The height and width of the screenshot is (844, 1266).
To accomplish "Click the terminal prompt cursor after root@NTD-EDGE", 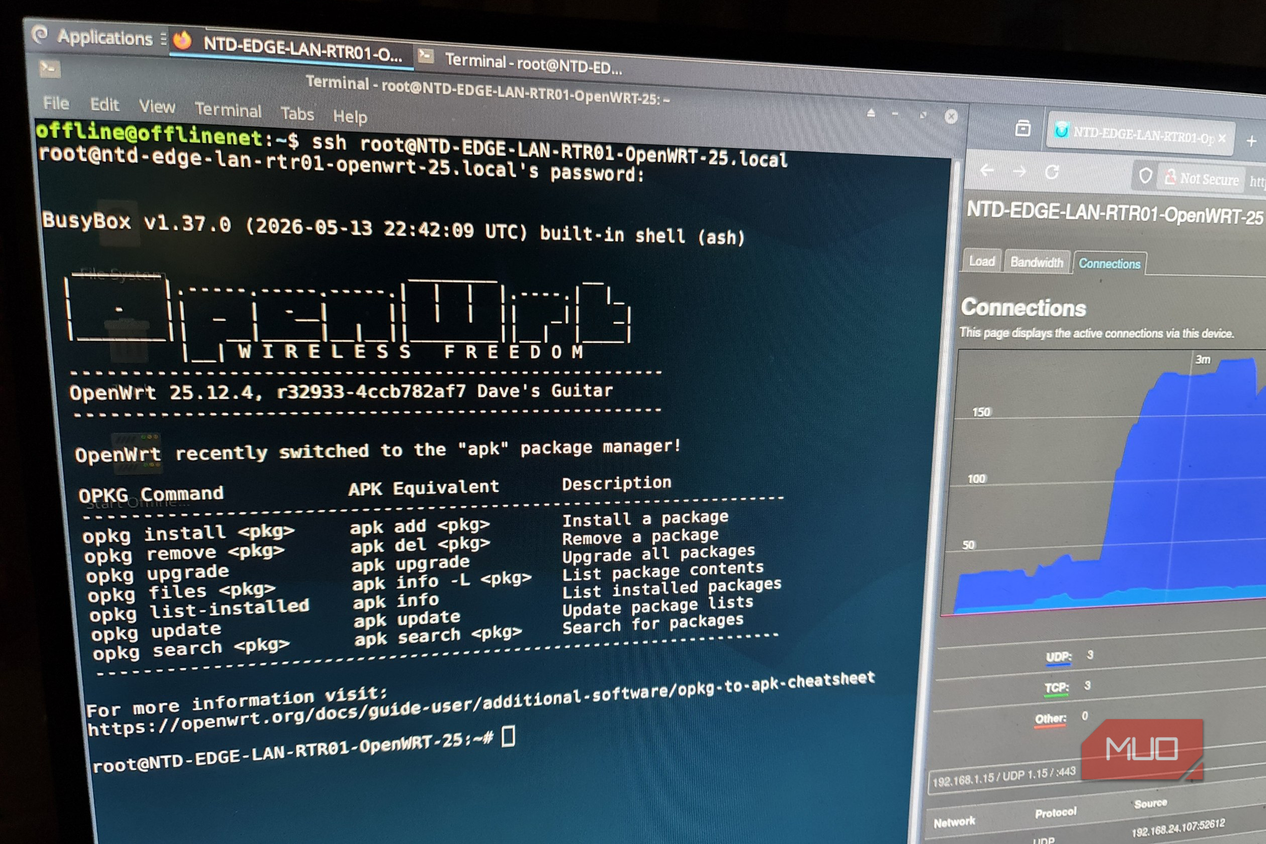I will click(x=508, y=737).
